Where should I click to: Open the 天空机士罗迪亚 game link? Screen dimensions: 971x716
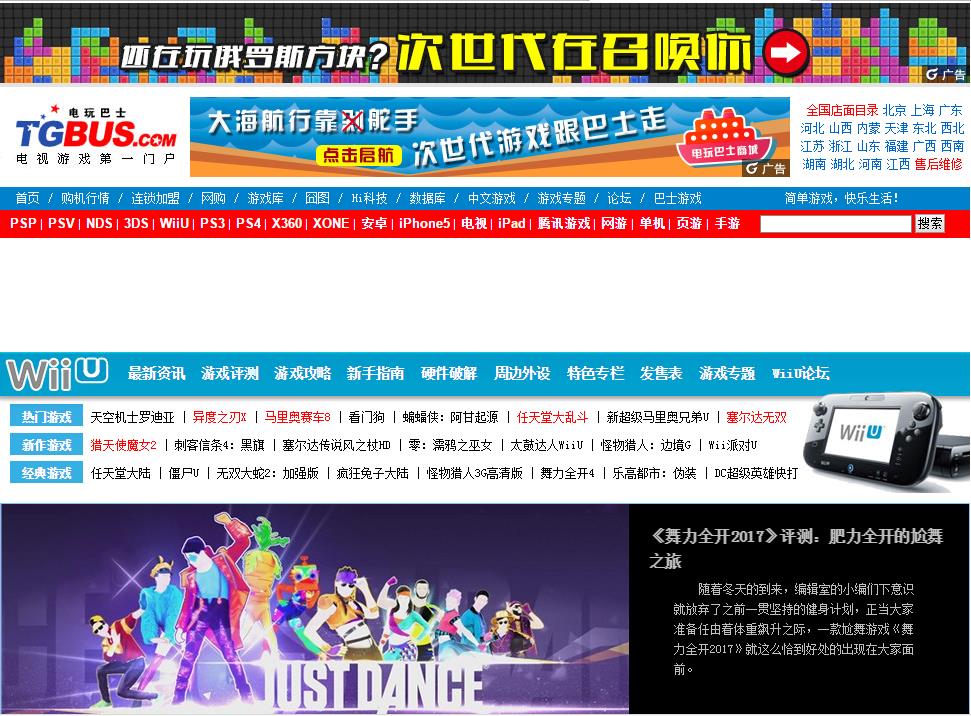(133, 417)
